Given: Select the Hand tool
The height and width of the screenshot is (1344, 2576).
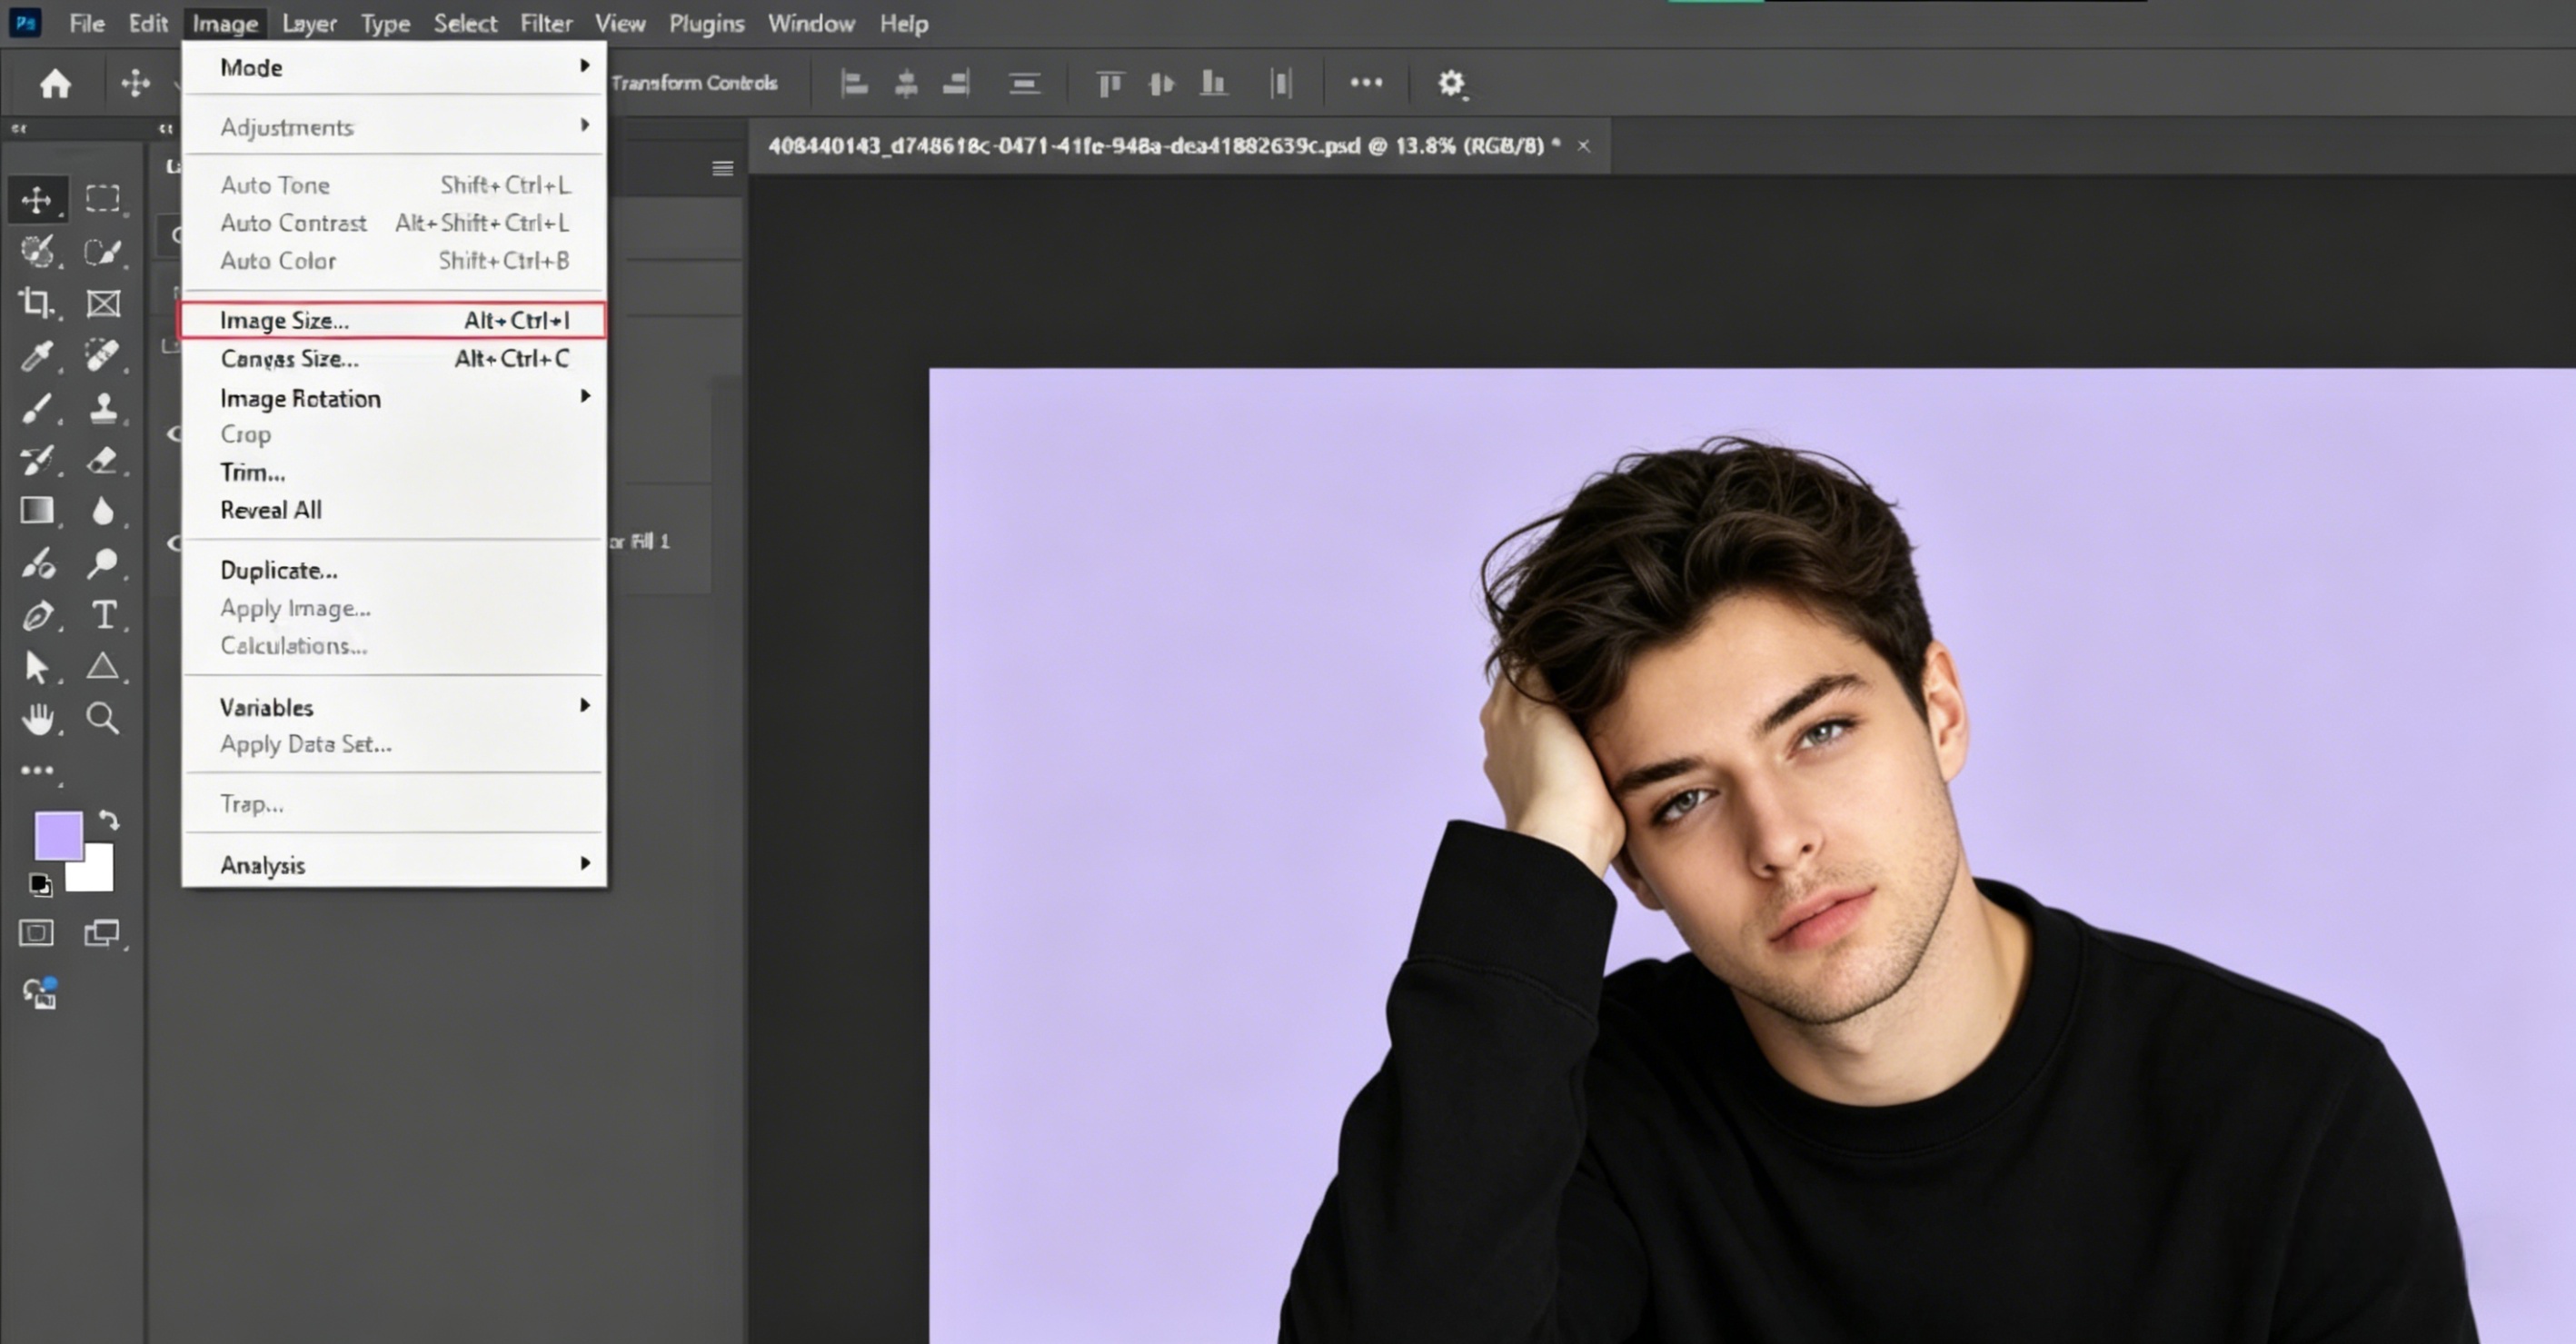Looking at the screenshot, I should [x=37, y=719].
